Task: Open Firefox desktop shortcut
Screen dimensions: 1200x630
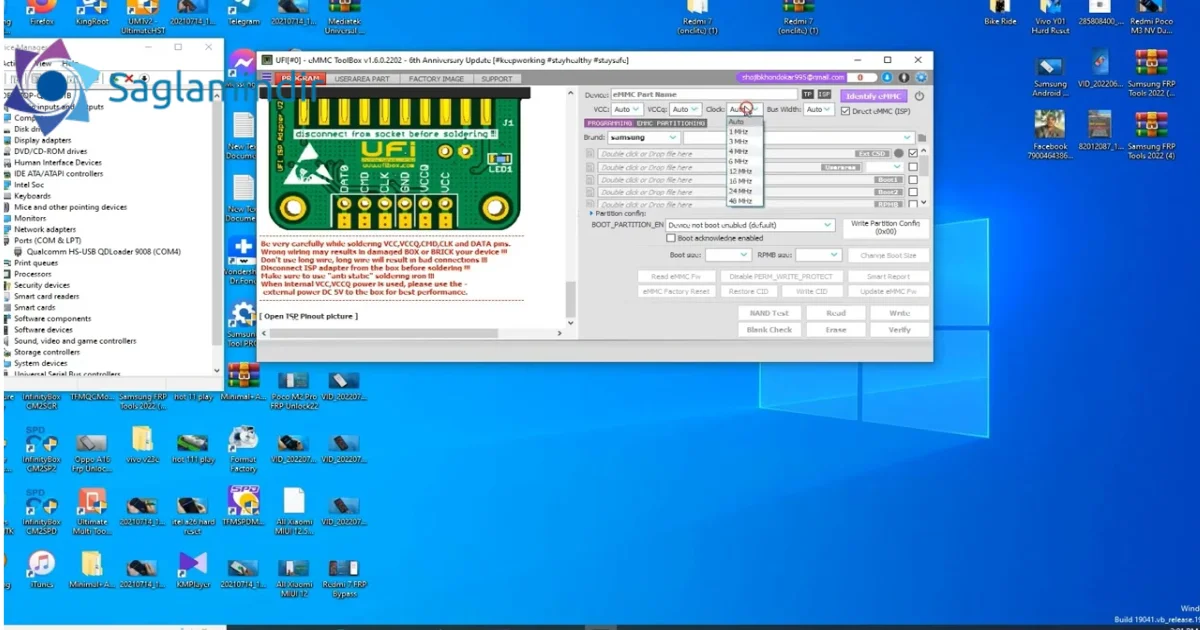Action: pos(42,13)
